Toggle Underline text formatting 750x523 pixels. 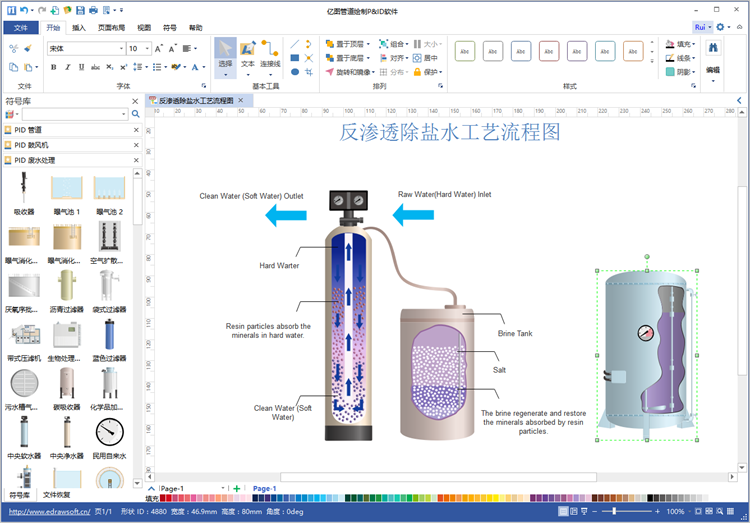click(x=81, y=67)
